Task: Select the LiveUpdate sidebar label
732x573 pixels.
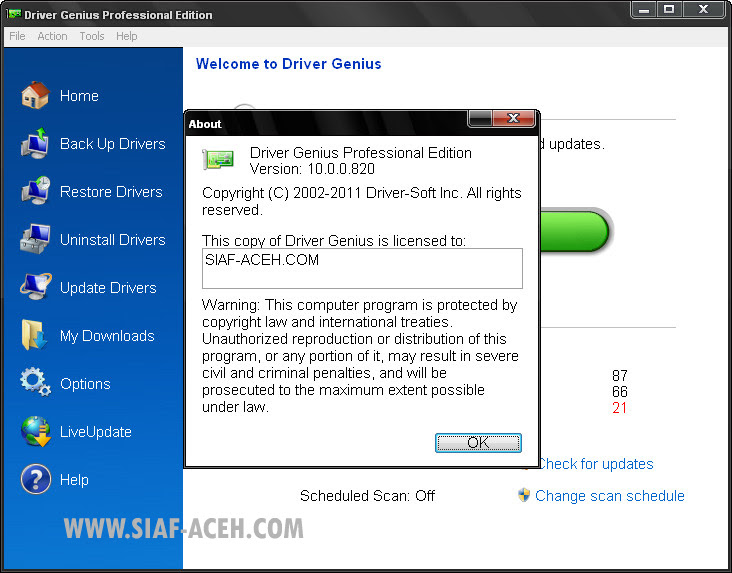Action: pyautogui.click(x=95, y=432)
